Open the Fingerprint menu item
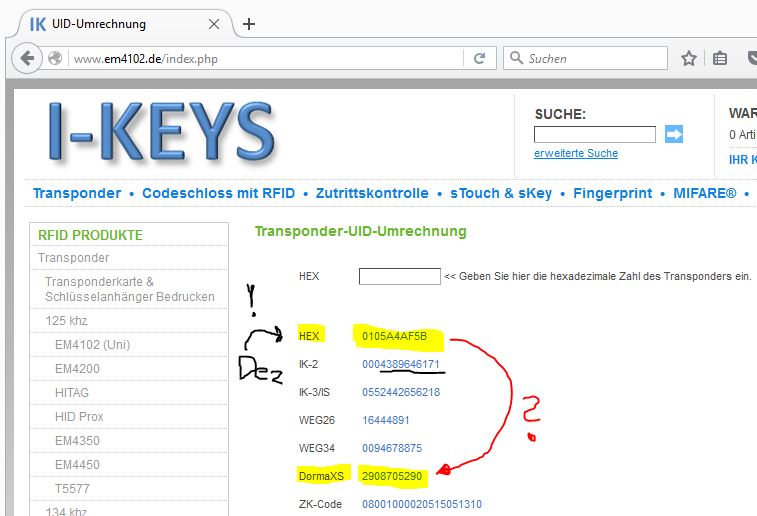Image resolution: width=757 pixels, height=516 pixels. (613, 193)
